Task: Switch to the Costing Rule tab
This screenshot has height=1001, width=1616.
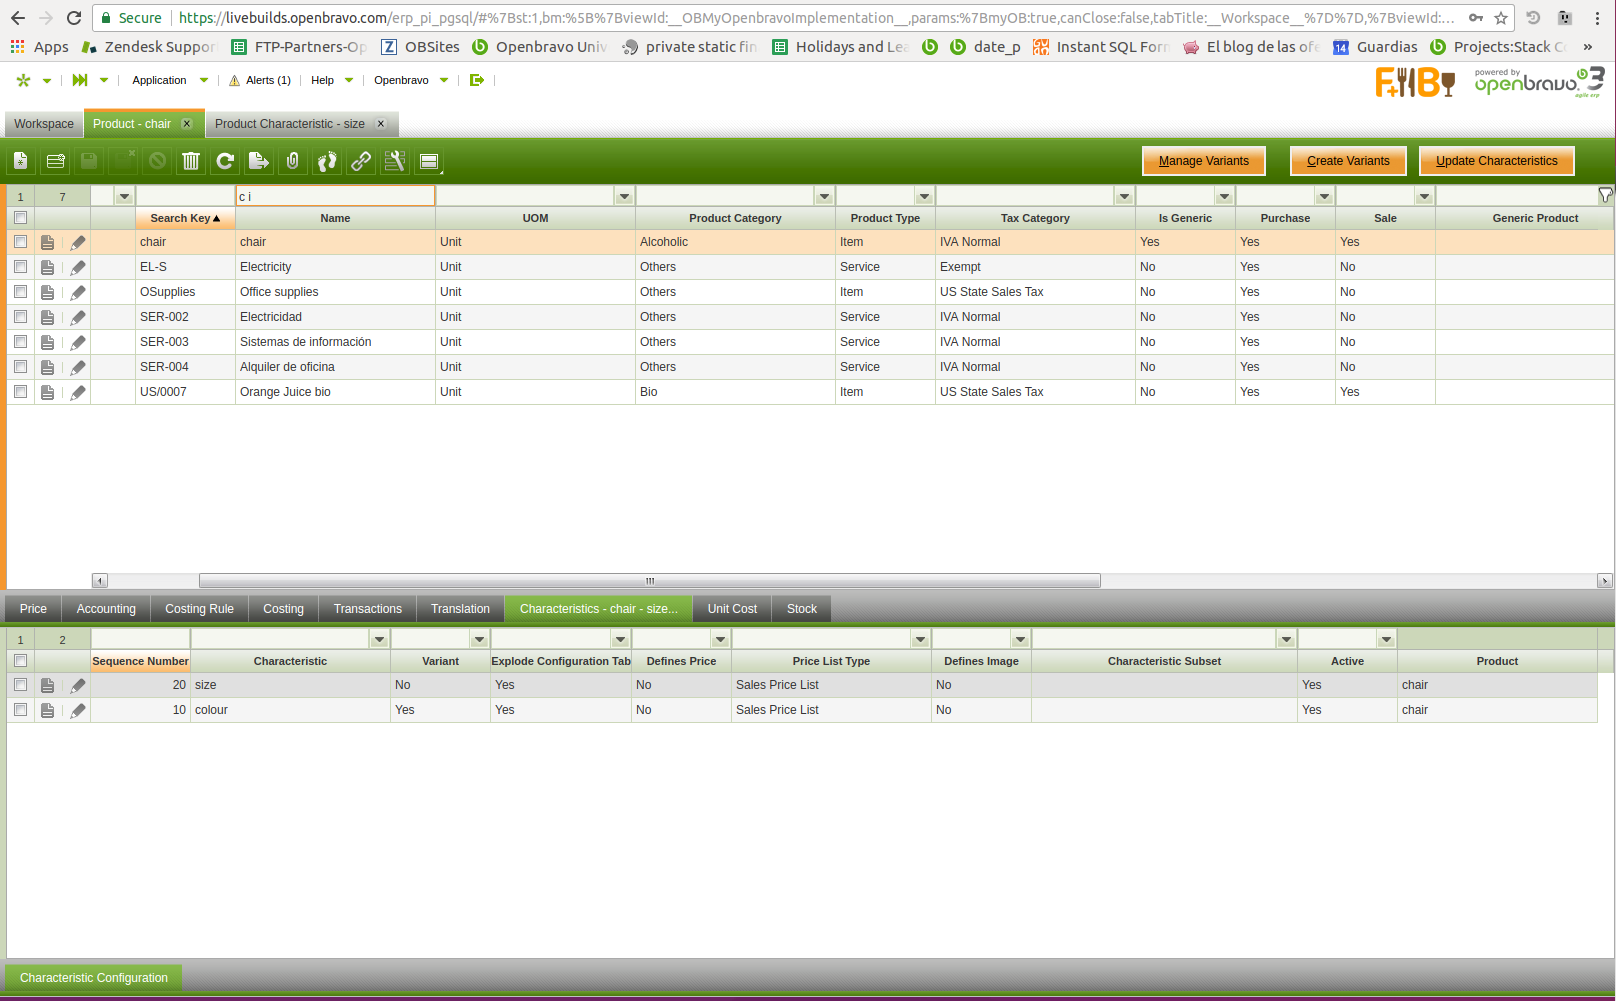Action: pyautogui.click(x=199, y=609)
